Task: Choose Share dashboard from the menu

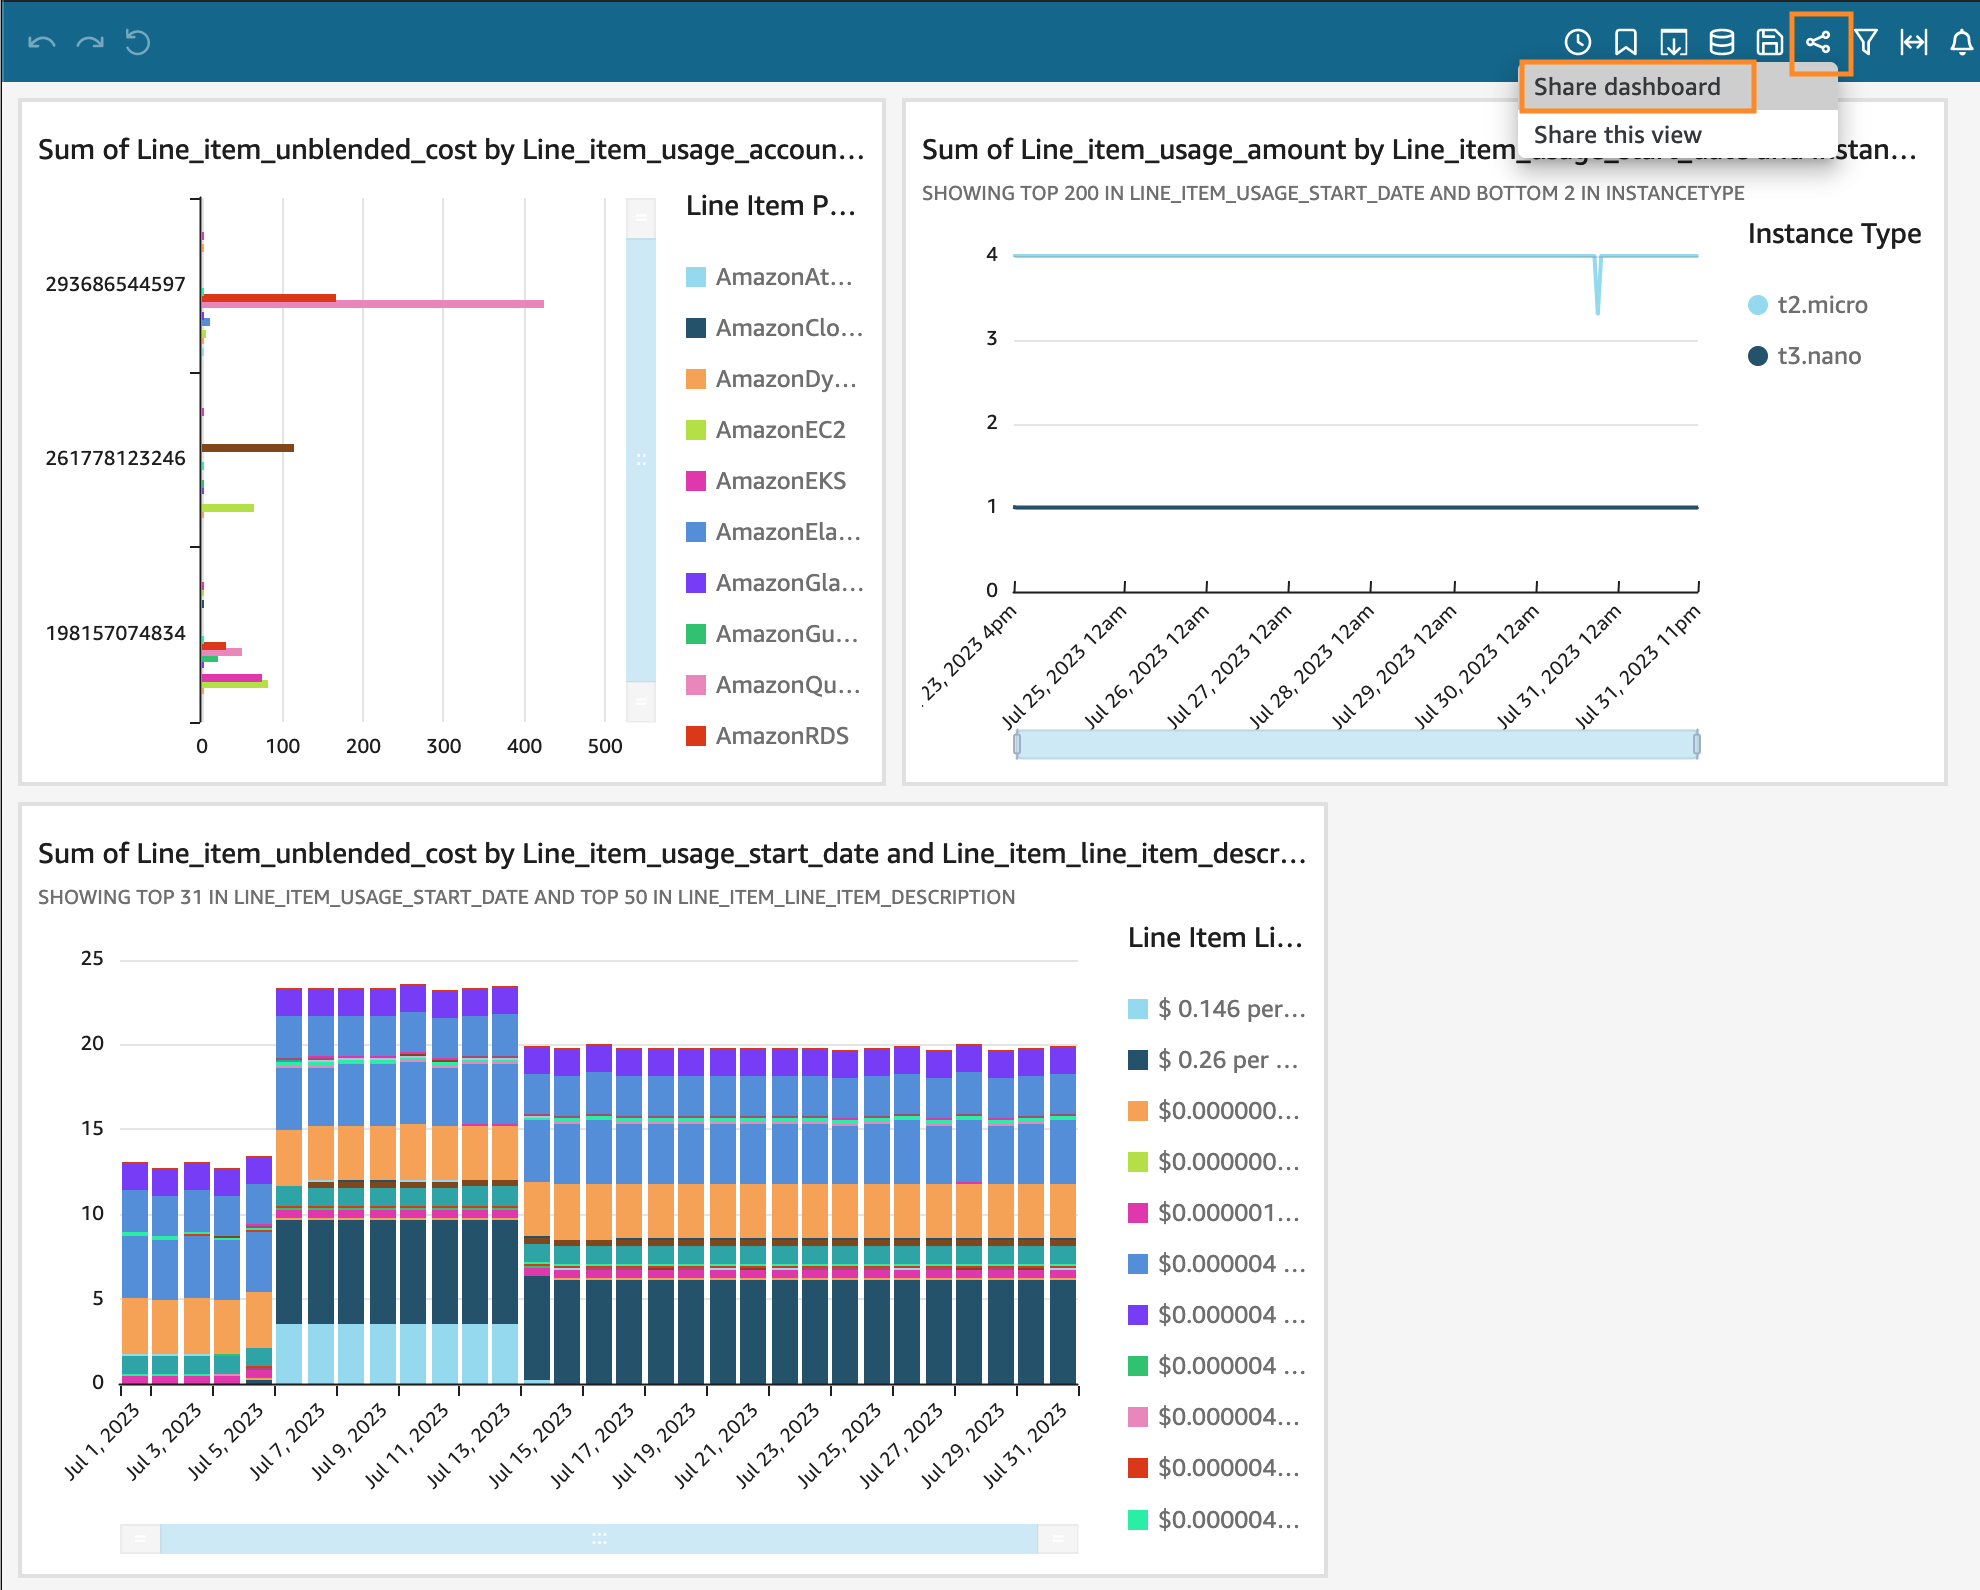Action: [1627, 87]
